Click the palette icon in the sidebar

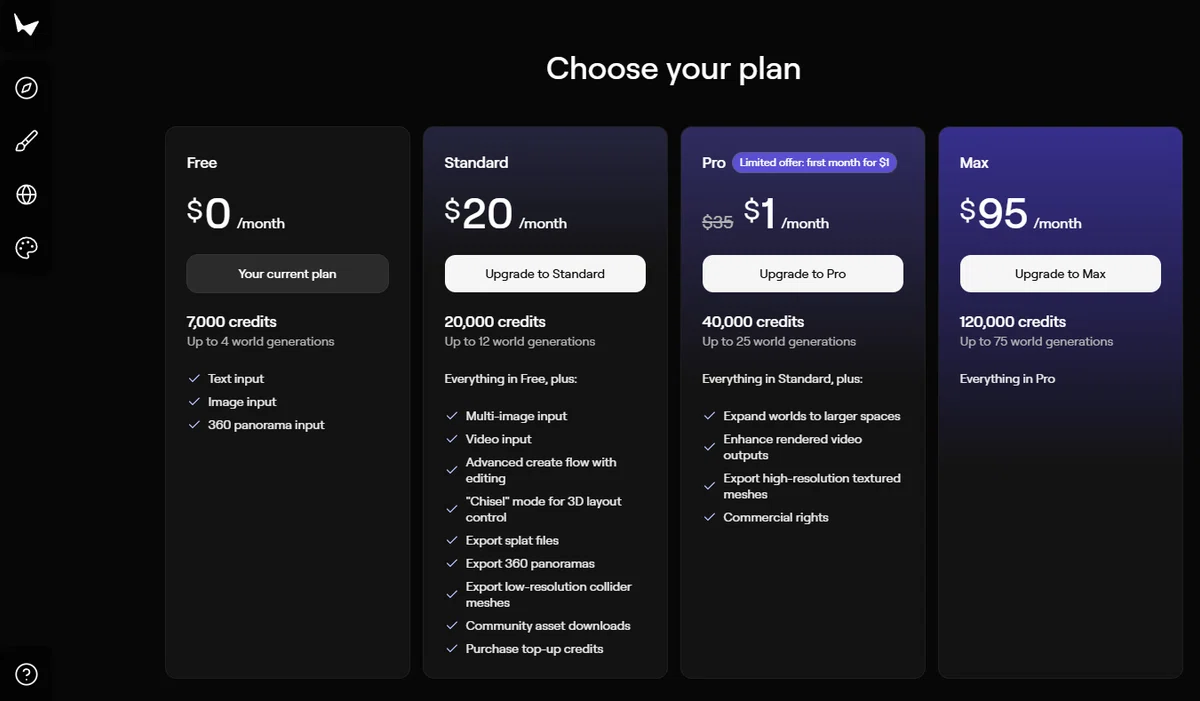click(x=27, y=248)
